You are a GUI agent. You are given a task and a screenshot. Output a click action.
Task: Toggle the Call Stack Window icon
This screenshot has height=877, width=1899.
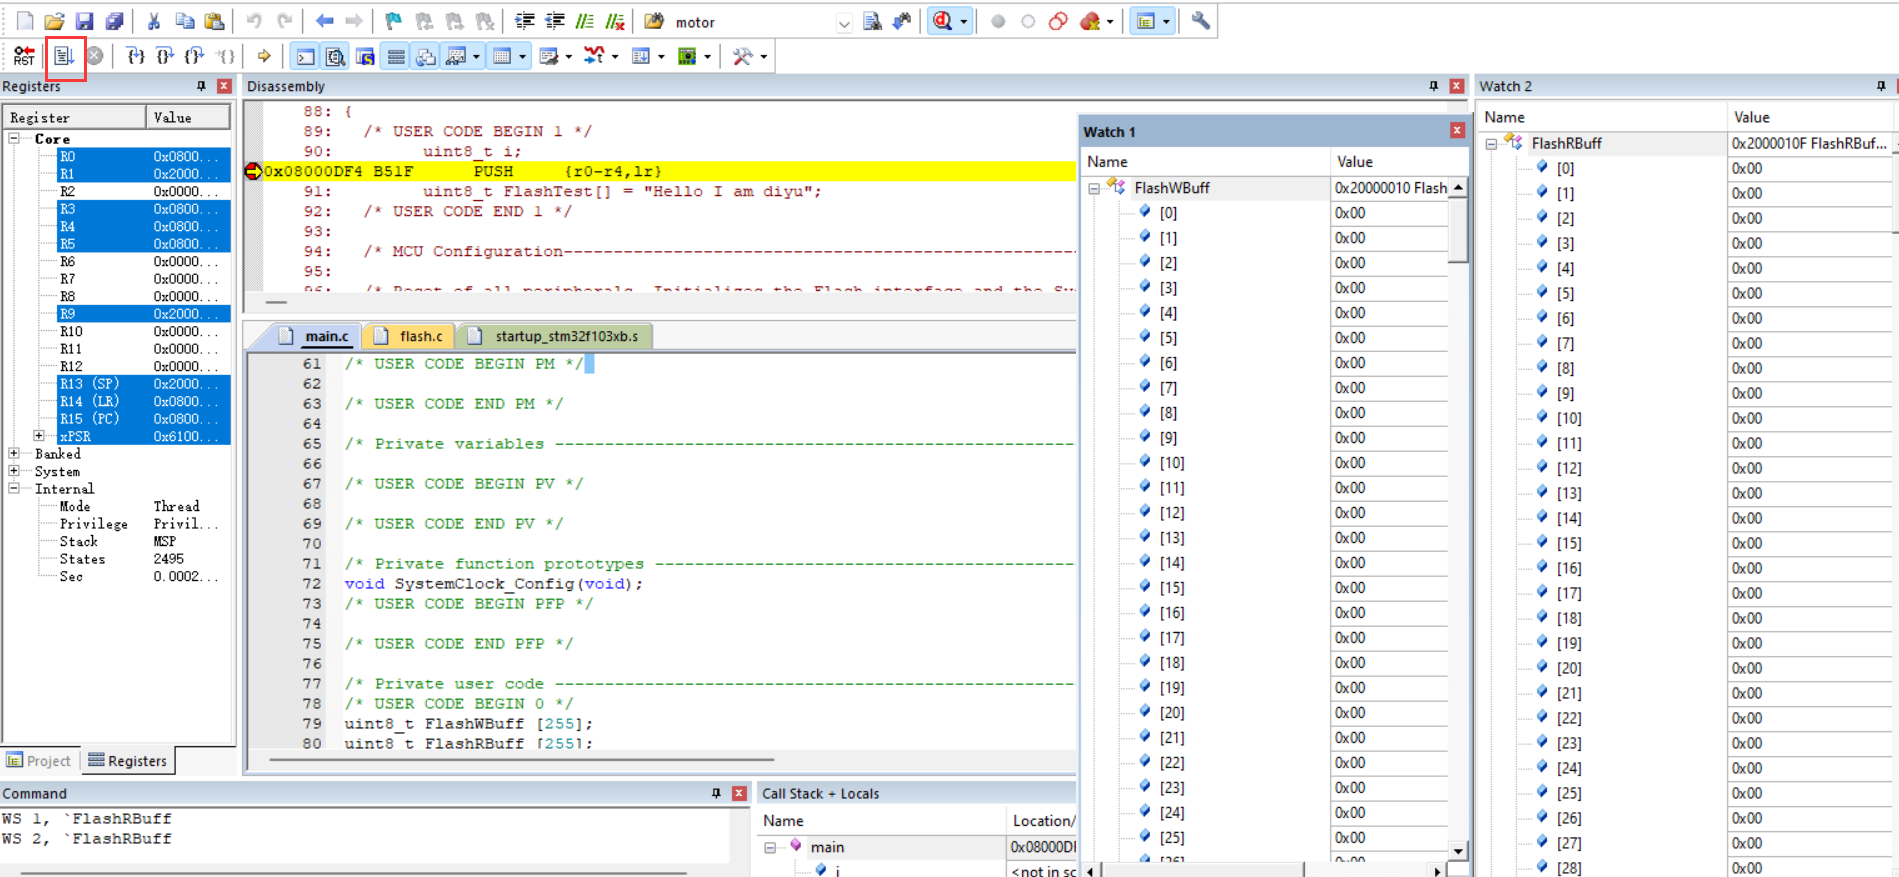426,56
